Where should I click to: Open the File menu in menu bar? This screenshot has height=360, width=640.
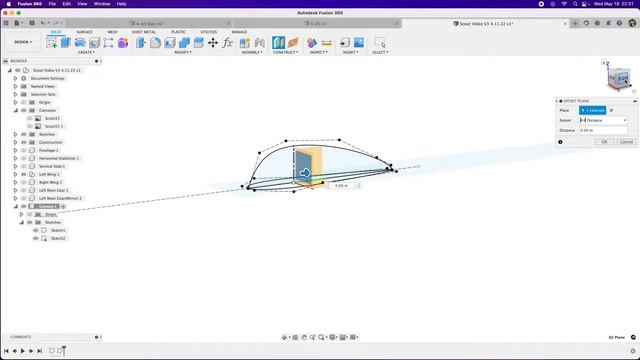point(52,4)
